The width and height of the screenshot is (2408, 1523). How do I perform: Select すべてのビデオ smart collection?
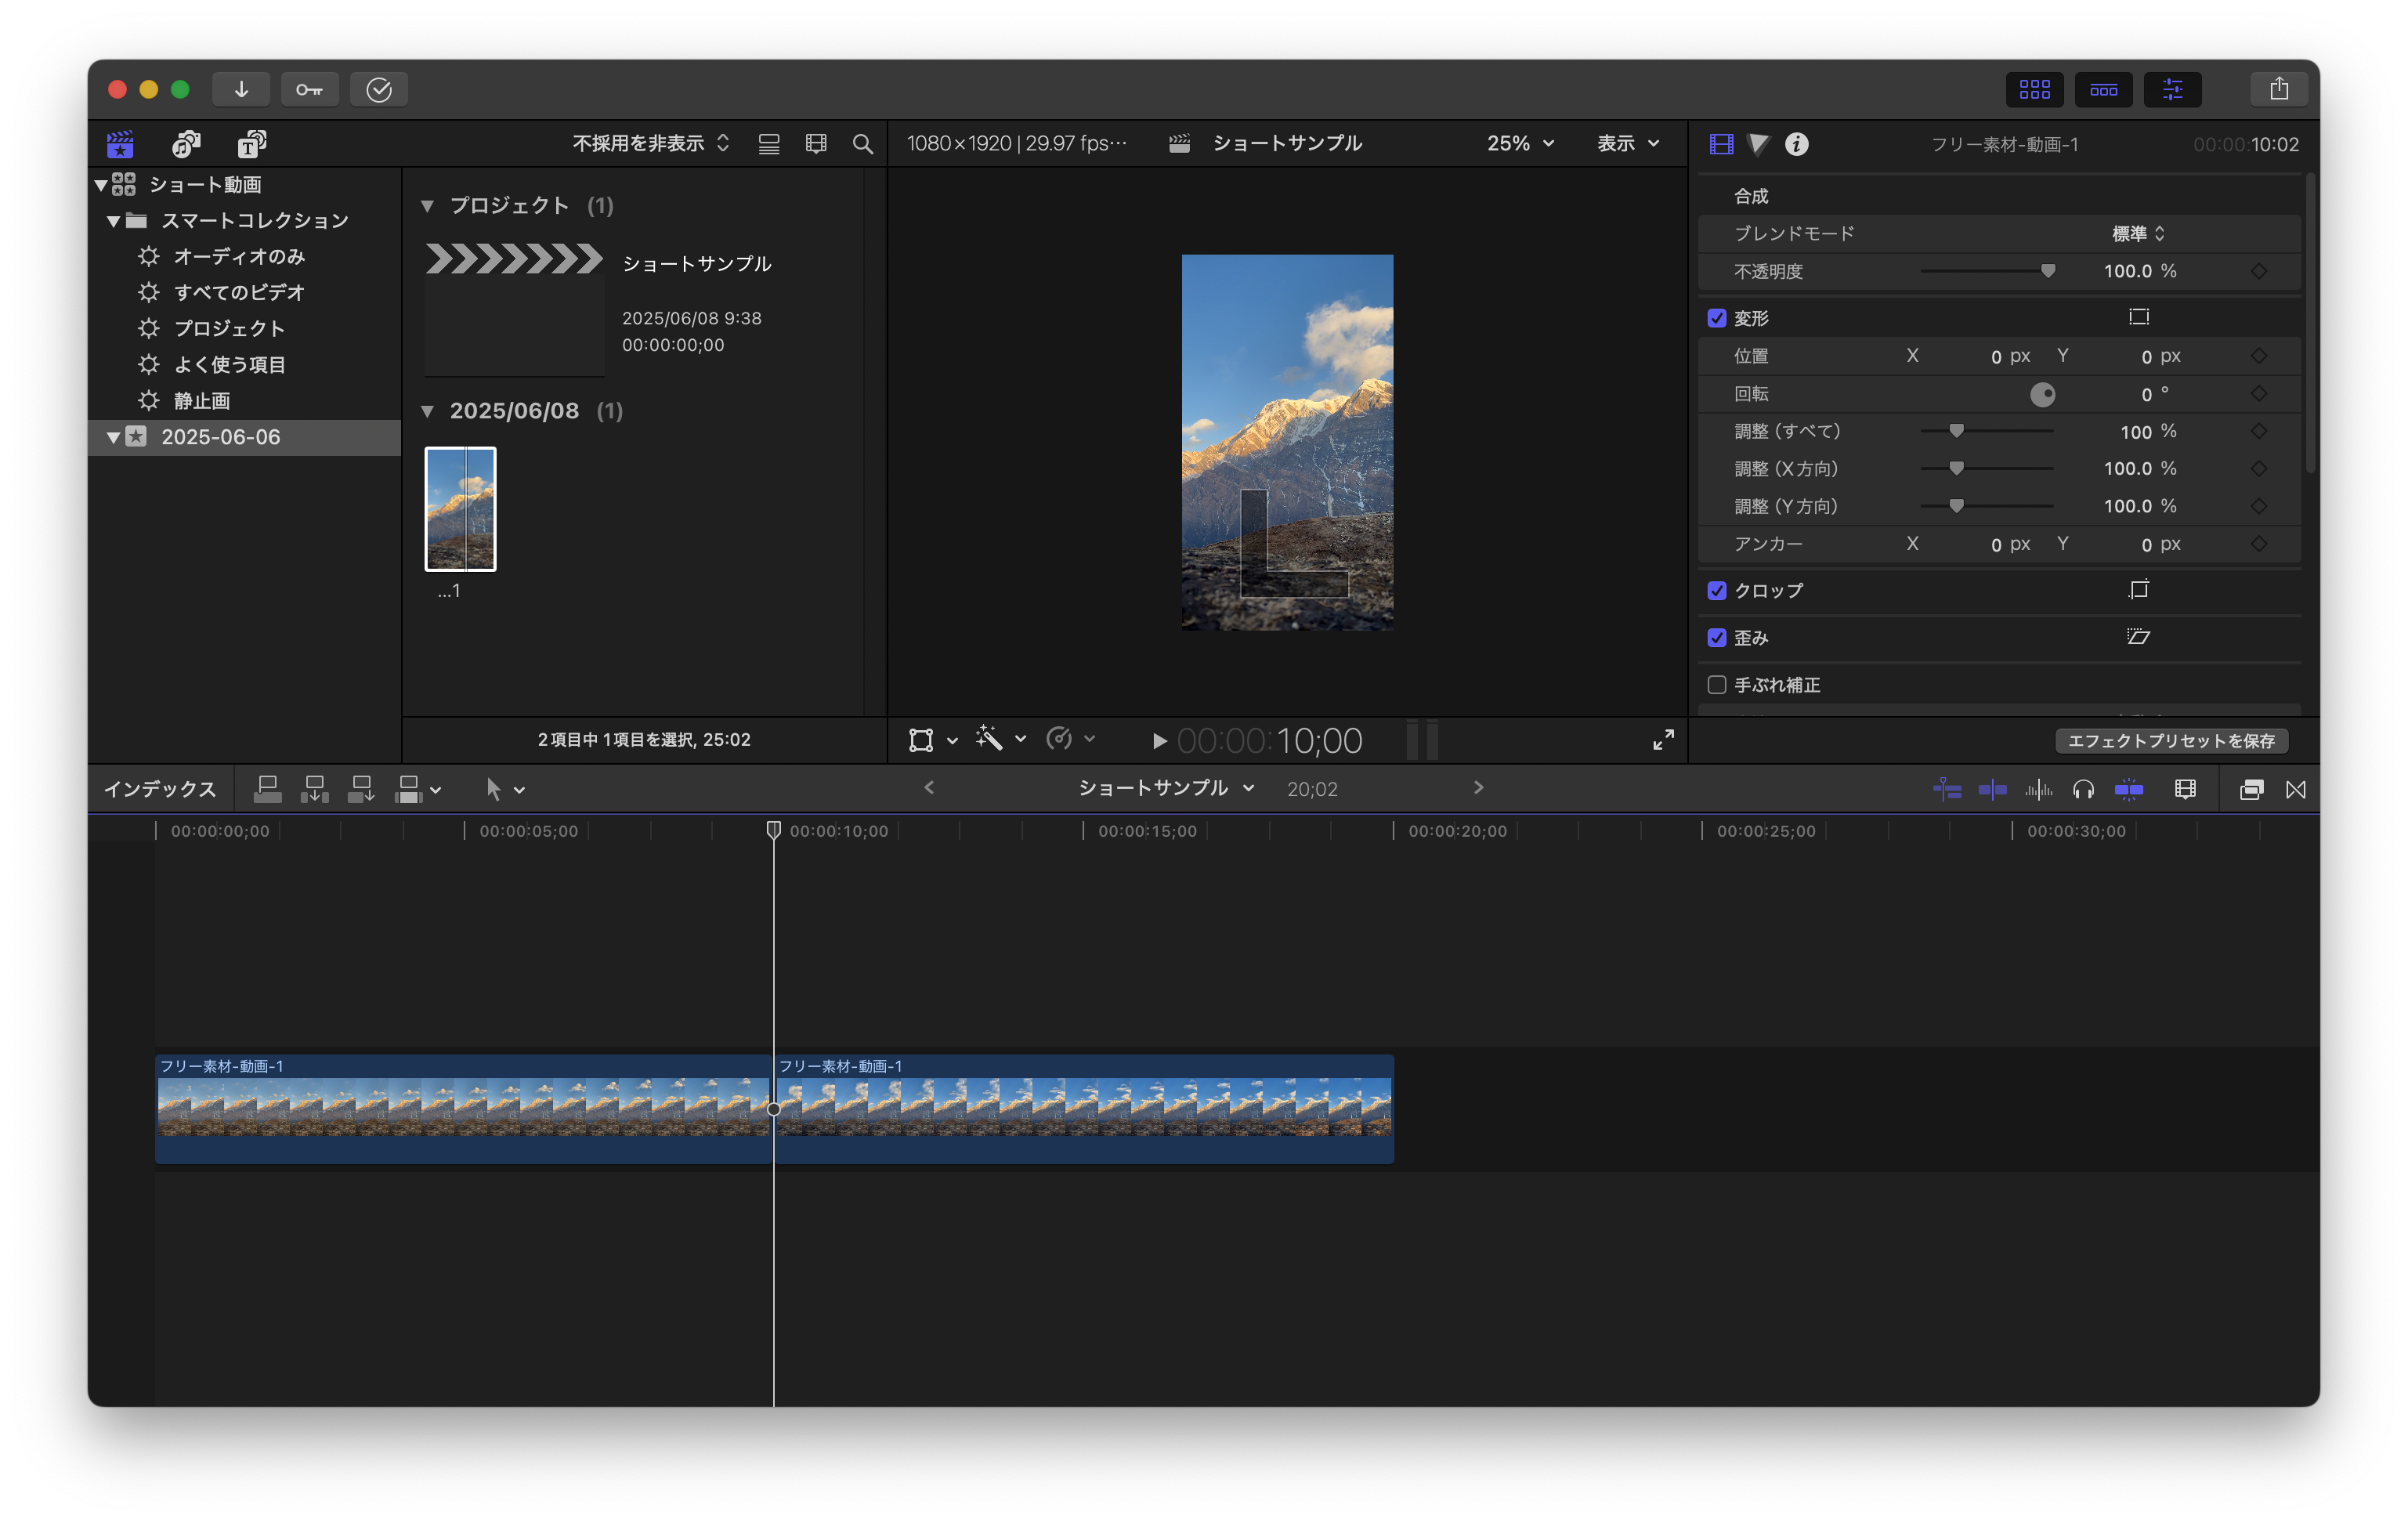point(238,293)
